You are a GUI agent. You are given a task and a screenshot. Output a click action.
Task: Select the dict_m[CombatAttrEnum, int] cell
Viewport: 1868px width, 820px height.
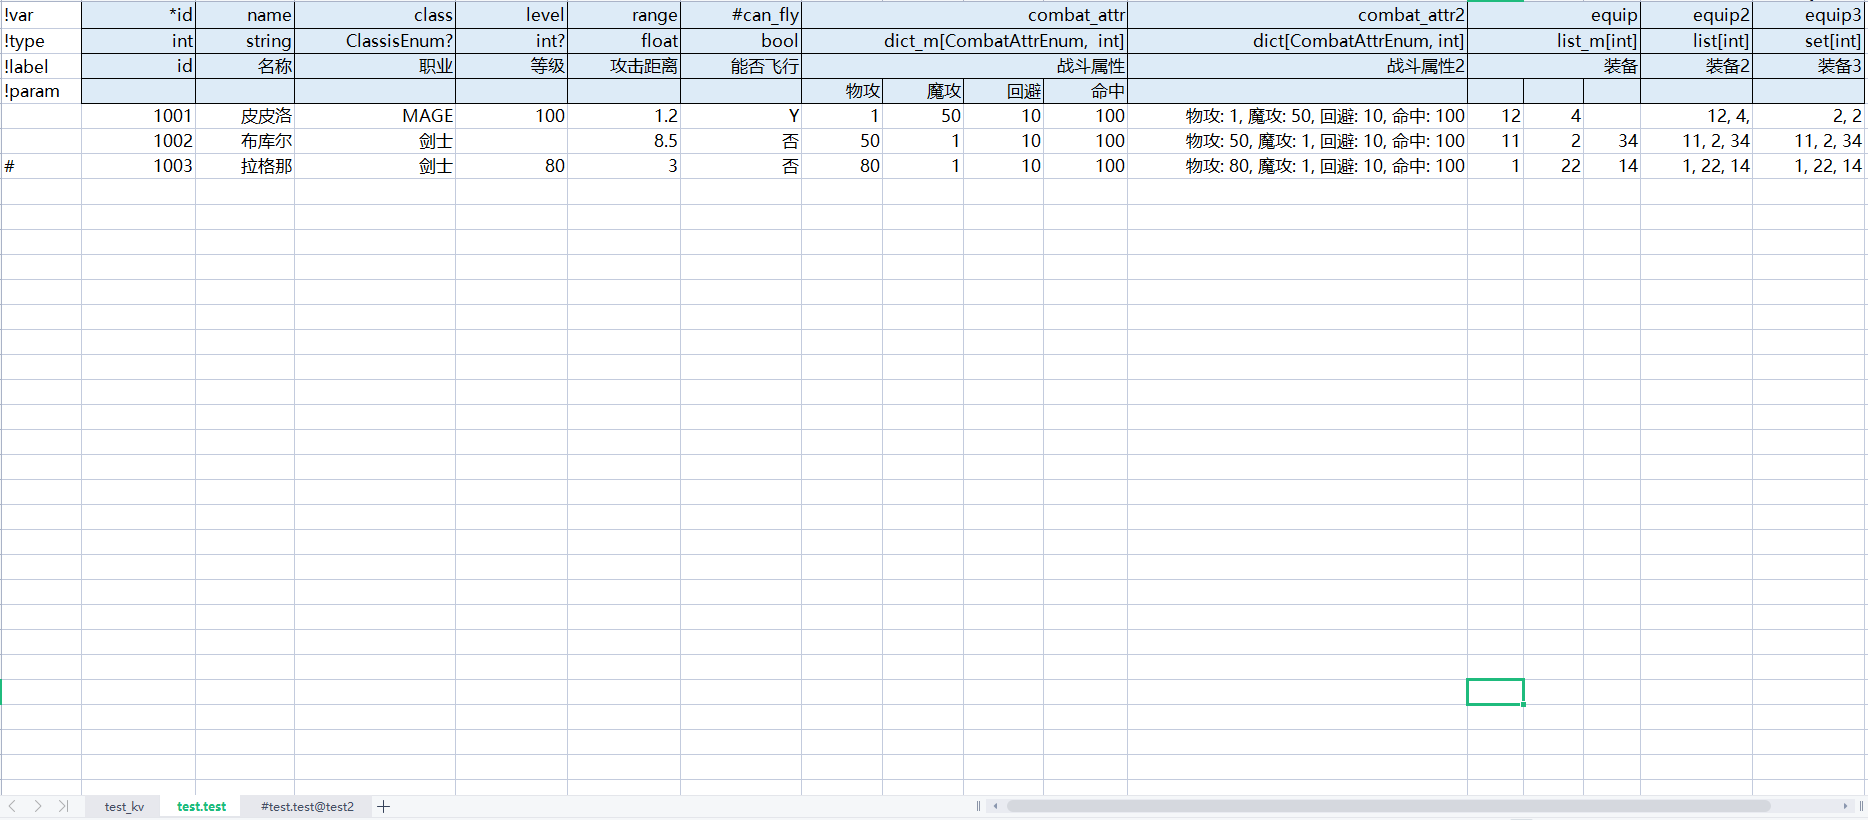point(964,41)
